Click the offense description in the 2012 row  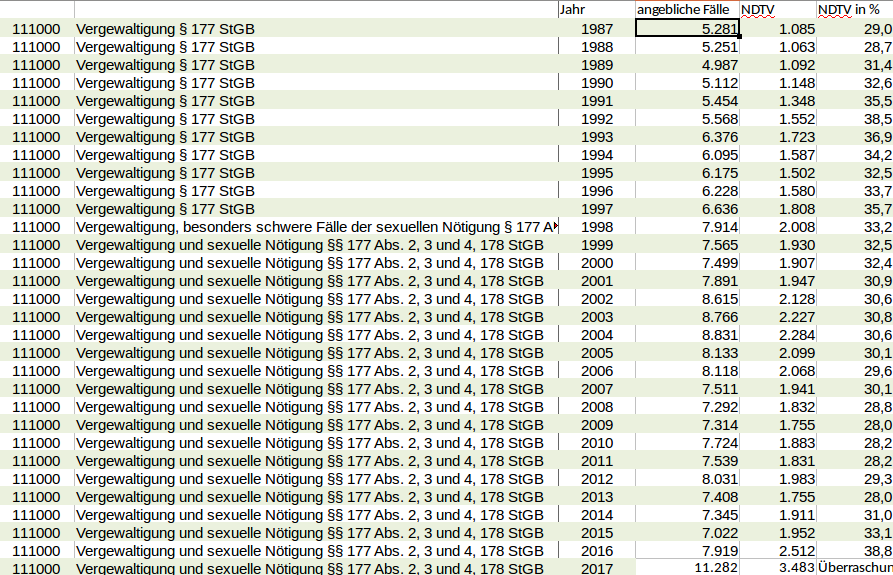click(x=310, y=479)
